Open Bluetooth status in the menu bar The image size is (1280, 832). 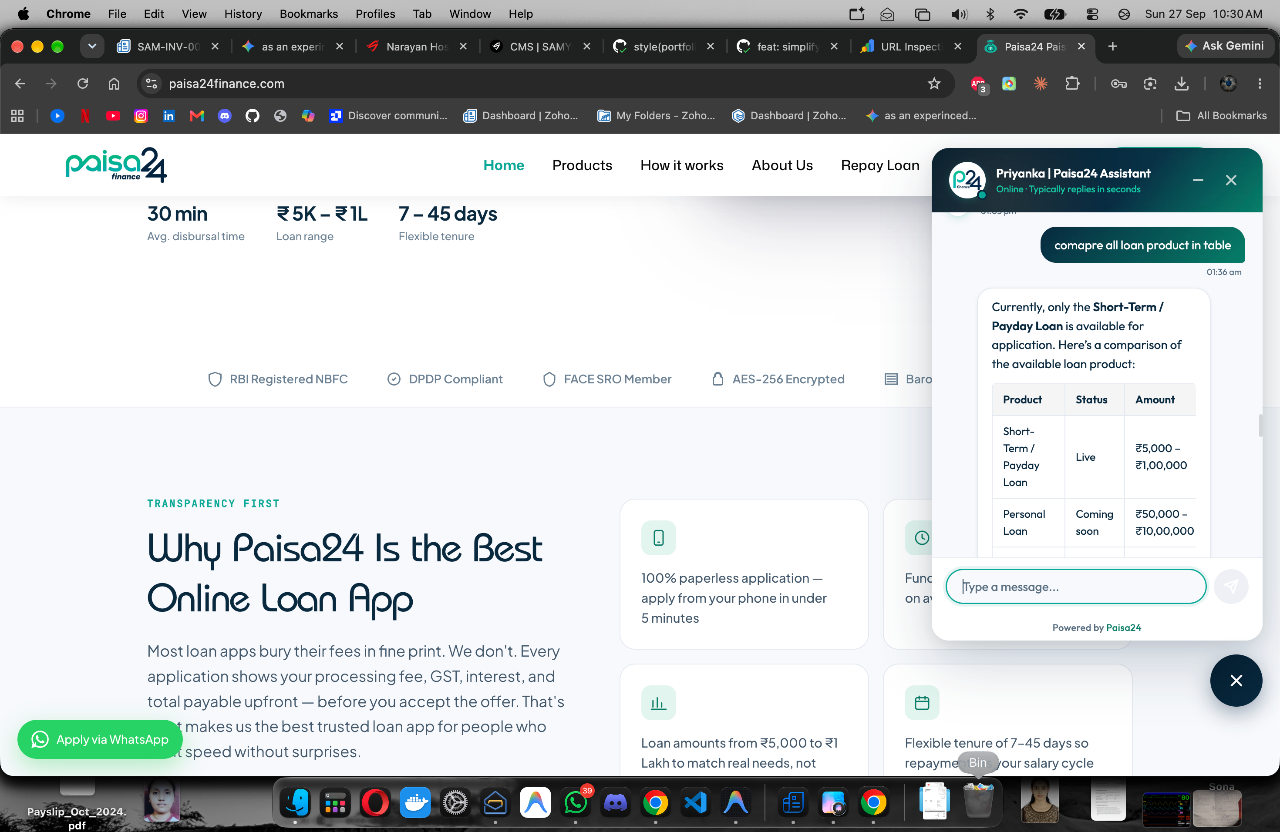coord(989,14)
